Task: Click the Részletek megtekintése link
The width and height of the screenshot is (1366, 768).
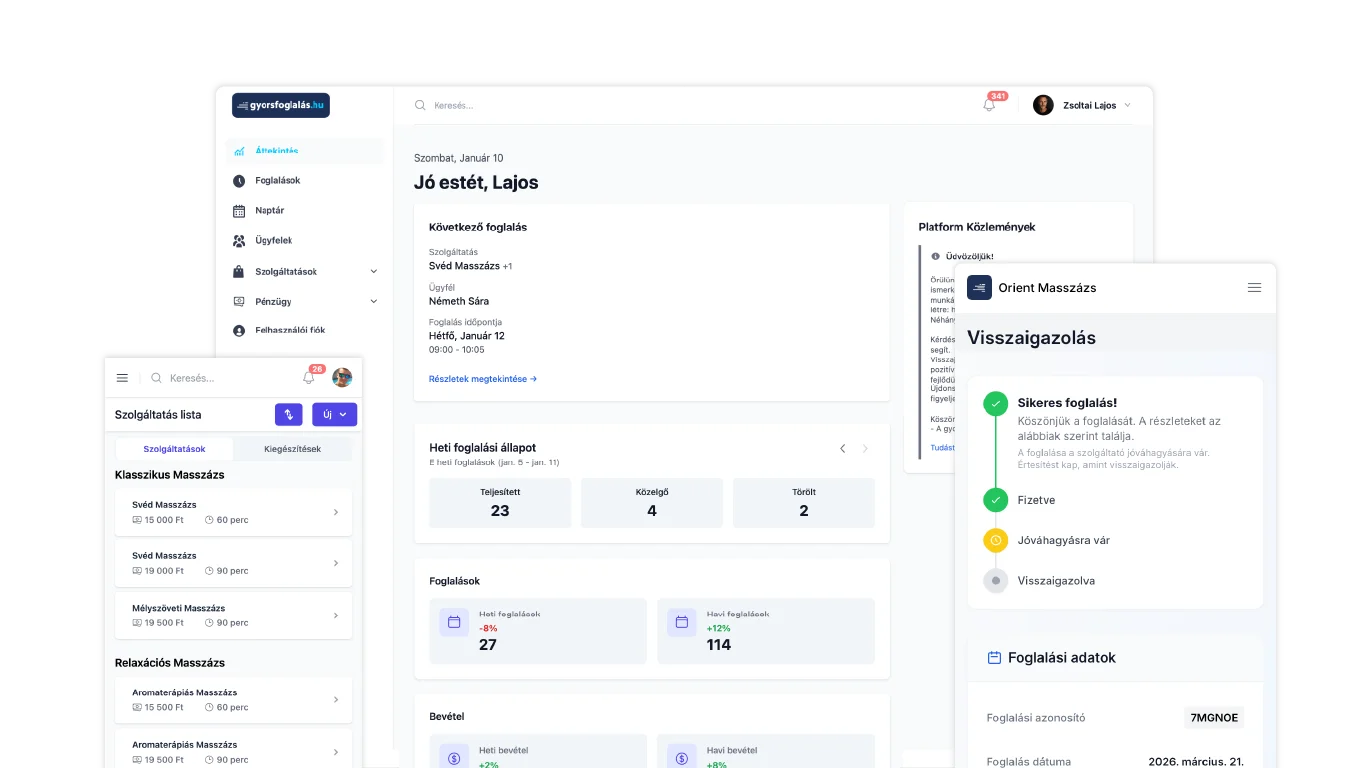Action: (x=483, y=379)
